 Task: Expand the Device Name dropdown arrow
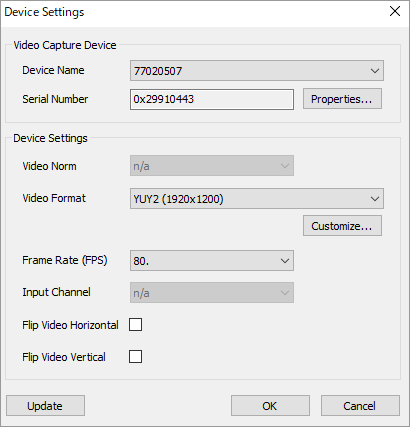point(375,71)
